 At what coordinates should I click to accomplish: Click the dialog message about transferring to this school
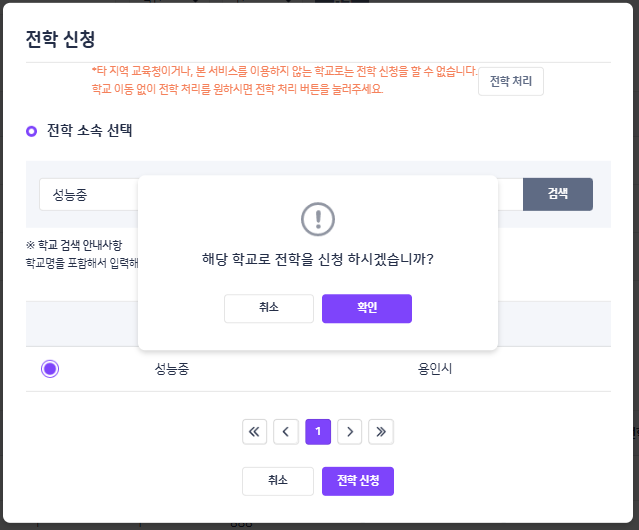pyautogui.click(x=317, y=258)
